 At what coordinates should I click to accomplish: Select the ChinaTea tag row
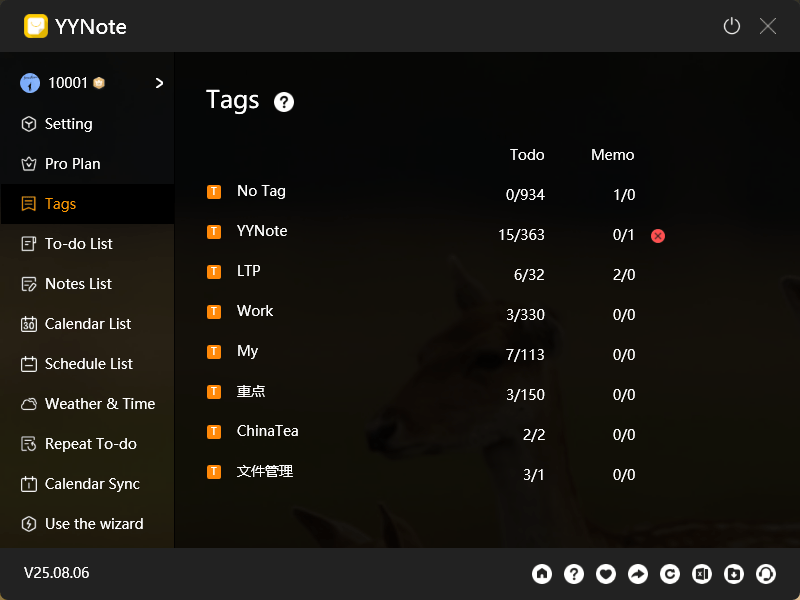pyautogui.click(x=268, y=431)
